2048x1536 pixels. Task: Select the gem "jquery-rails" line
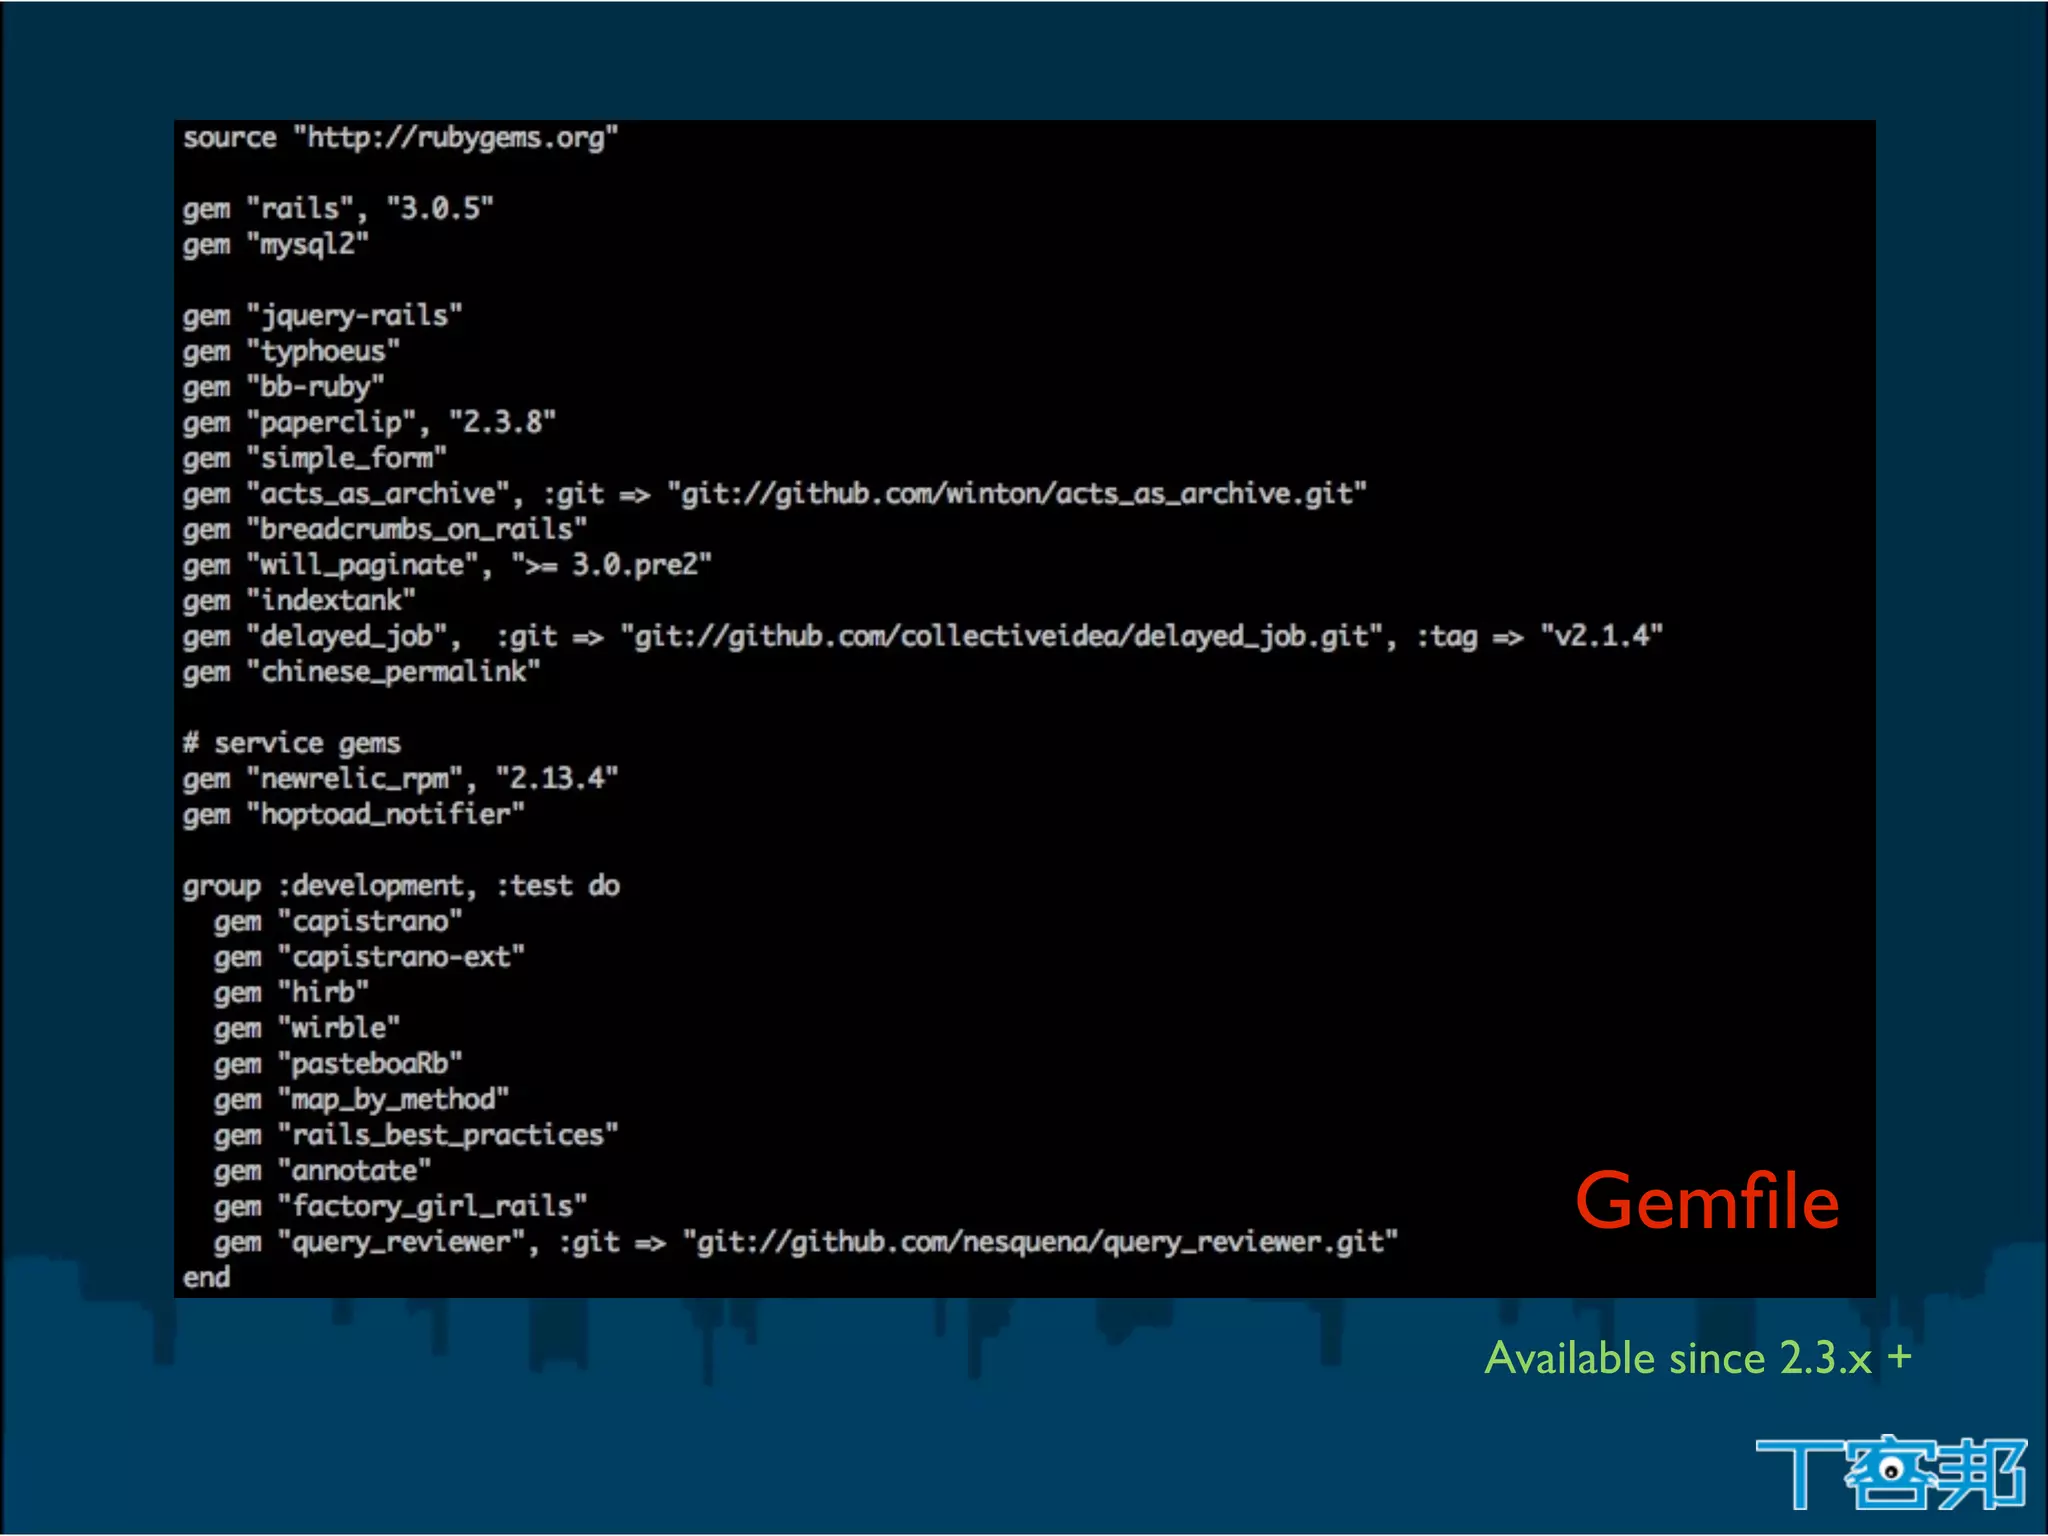coord(322,316)
